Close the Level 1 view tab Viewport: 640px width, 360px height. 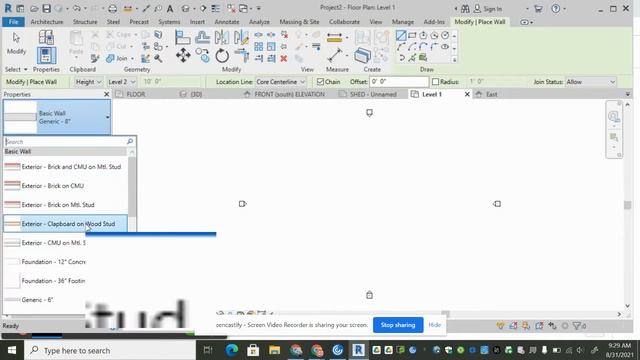467,94
